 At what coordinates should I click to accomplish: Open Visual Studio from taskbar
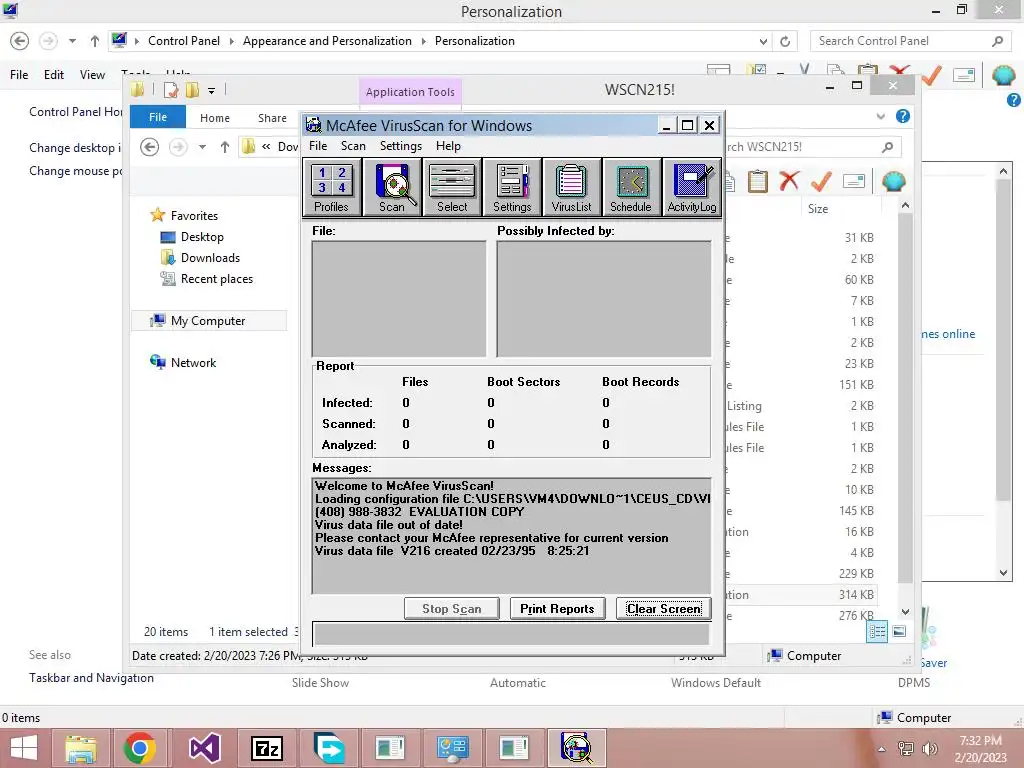(204, 748)
